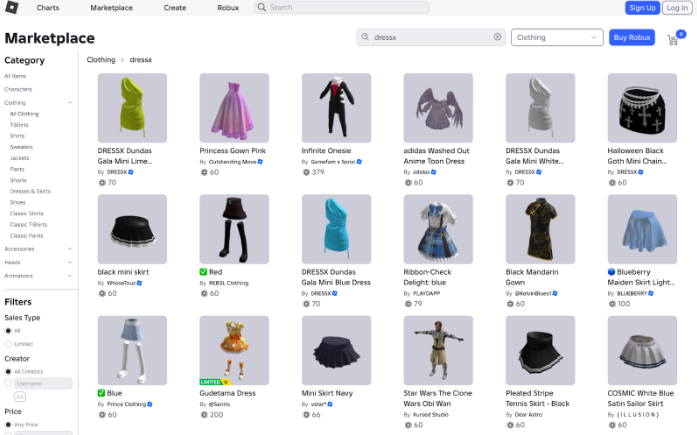This screenshot has width=697, height=435.
Task: Click verified badge next to adidas creator
Action: pyautogui.click(x=433, y=172)
